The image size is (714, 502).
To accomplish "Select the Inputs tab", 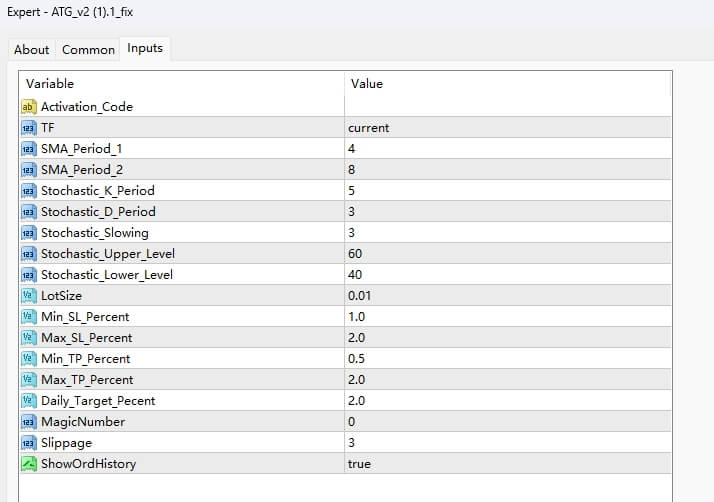I will coord(145,48).
